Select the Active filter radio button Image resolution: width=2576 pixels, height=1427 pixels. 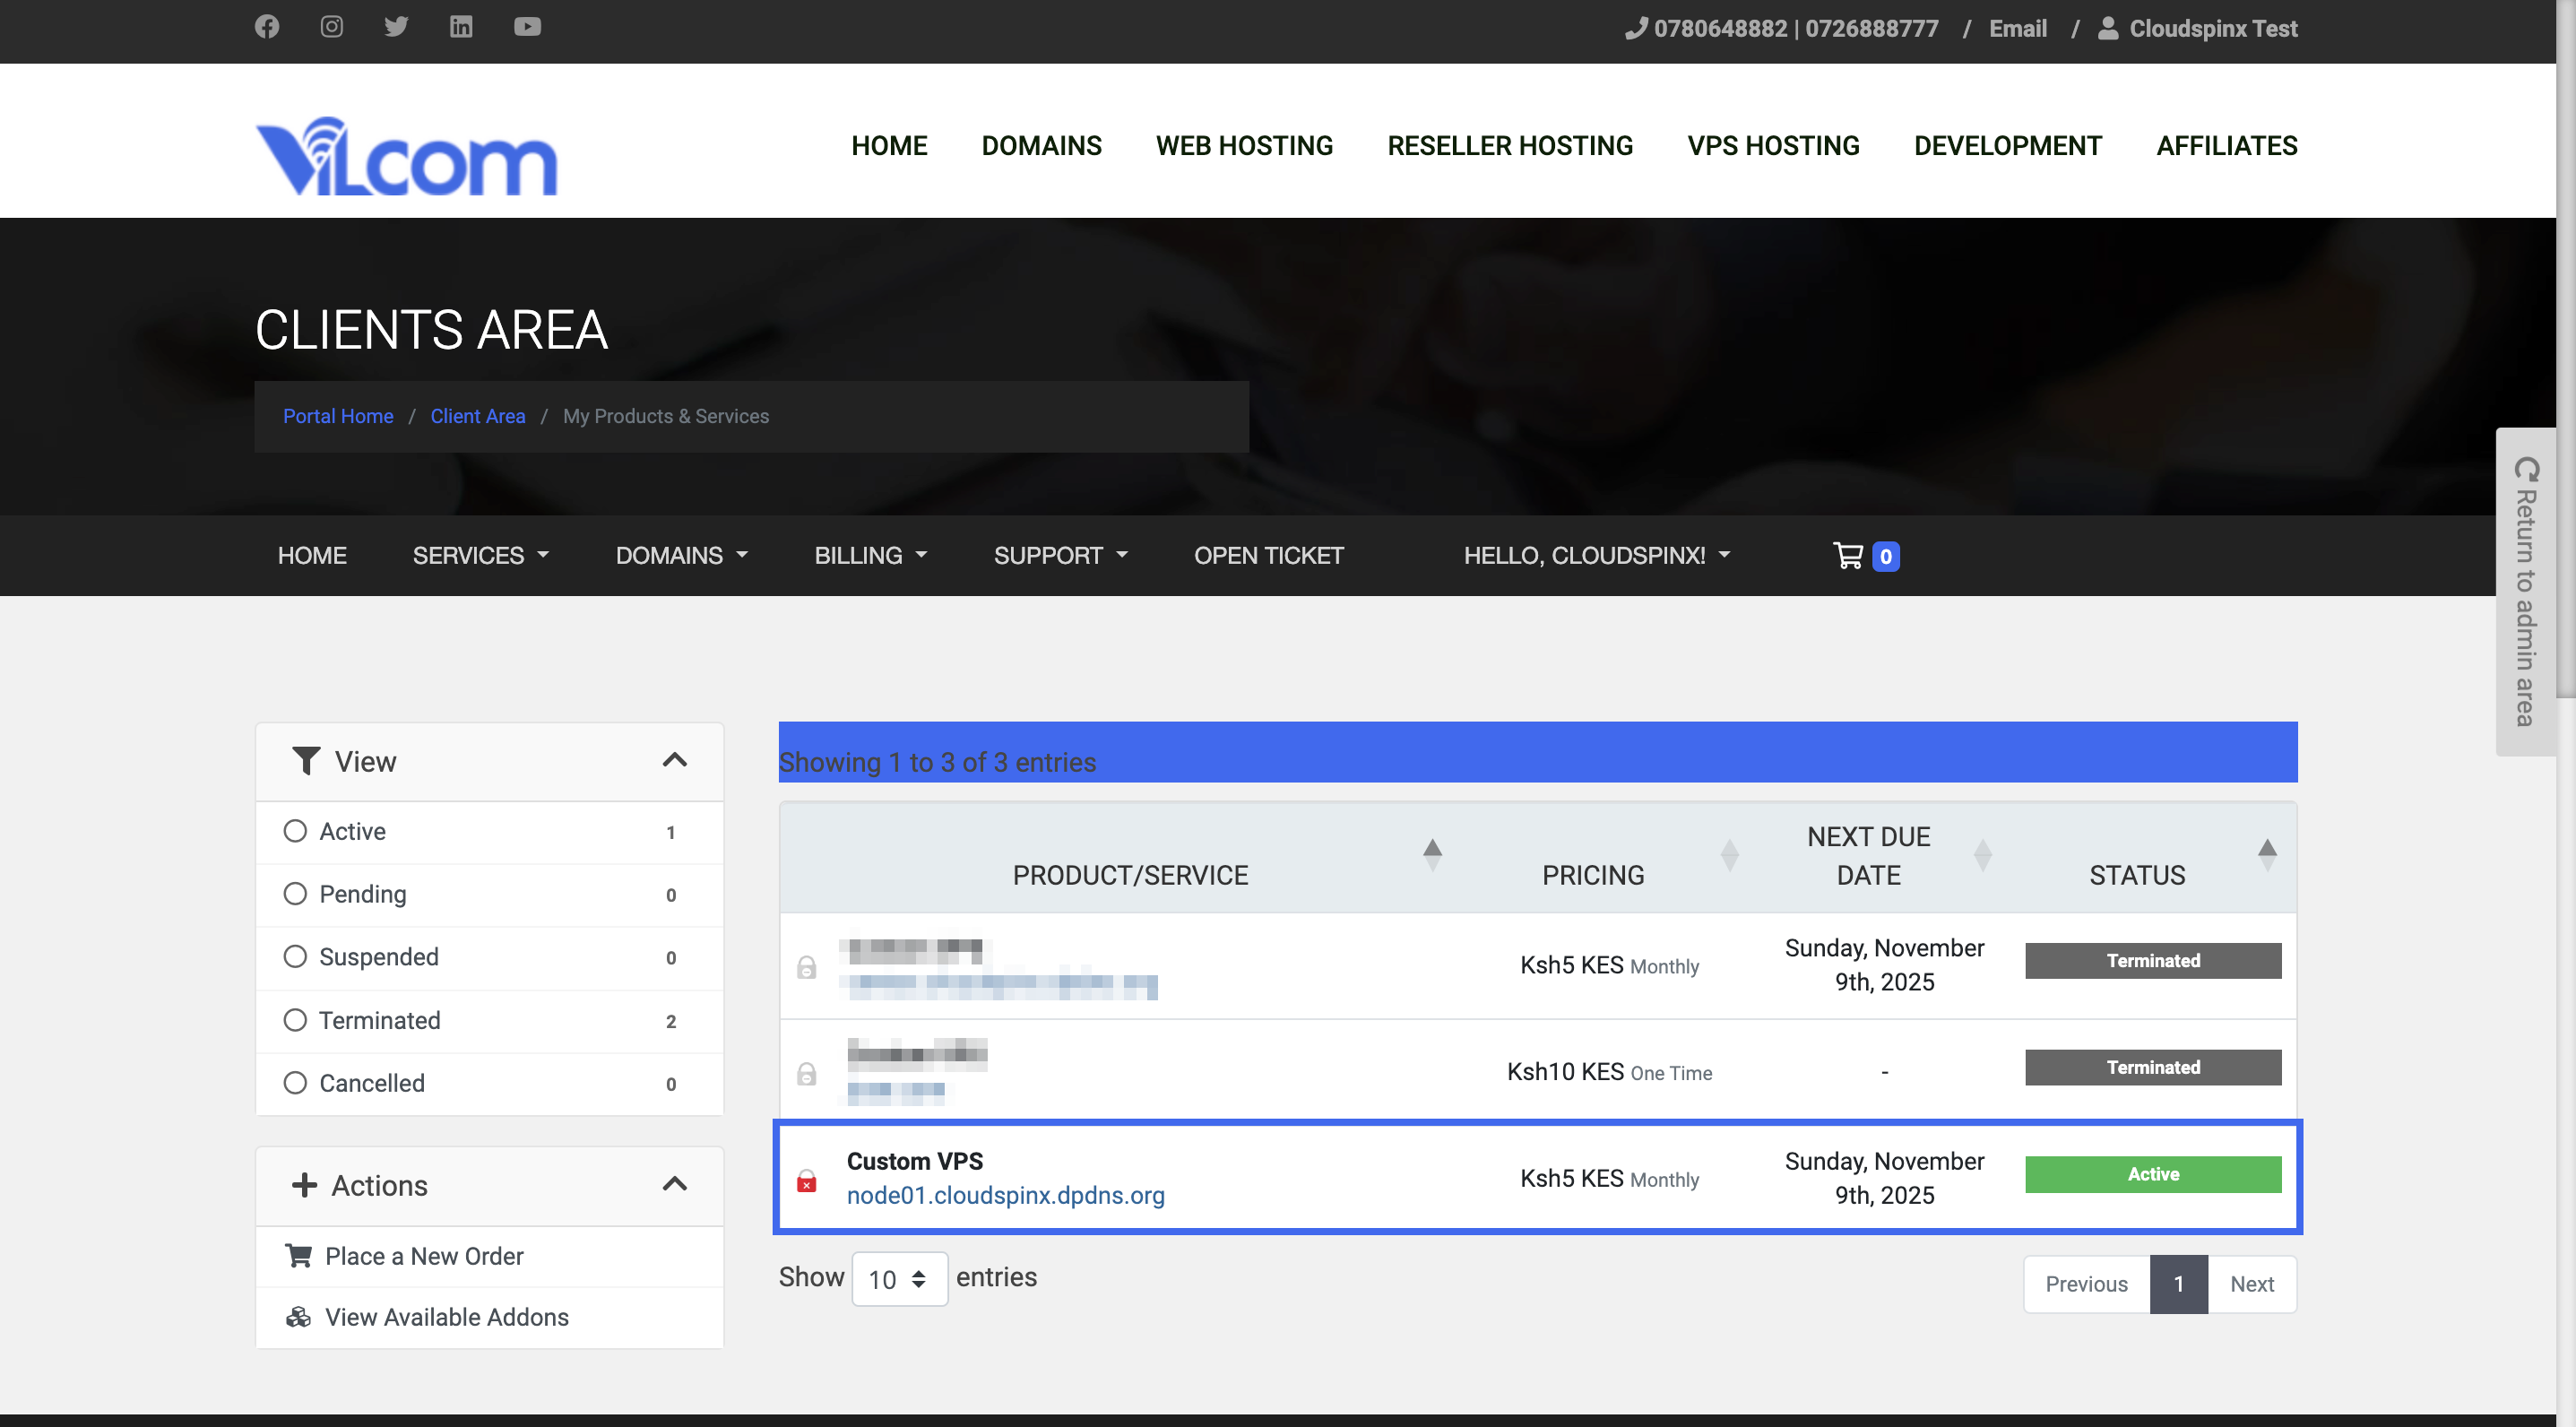[x=295, y=831]
